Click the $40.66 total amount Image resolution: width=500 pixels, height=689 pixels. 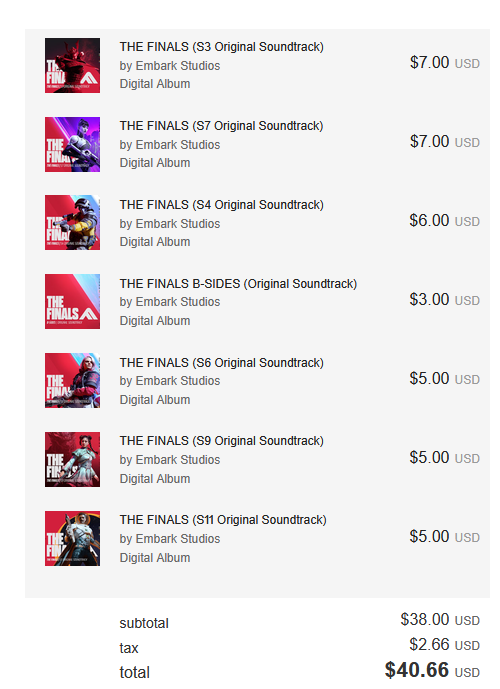(417, 670)
